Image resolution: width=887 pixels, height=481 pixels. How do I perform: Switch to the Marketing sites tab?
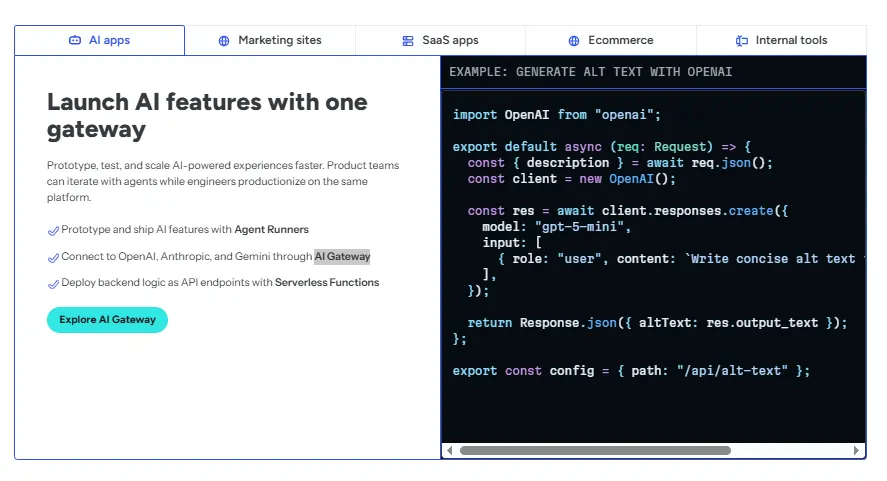click(x=270, y=40)
